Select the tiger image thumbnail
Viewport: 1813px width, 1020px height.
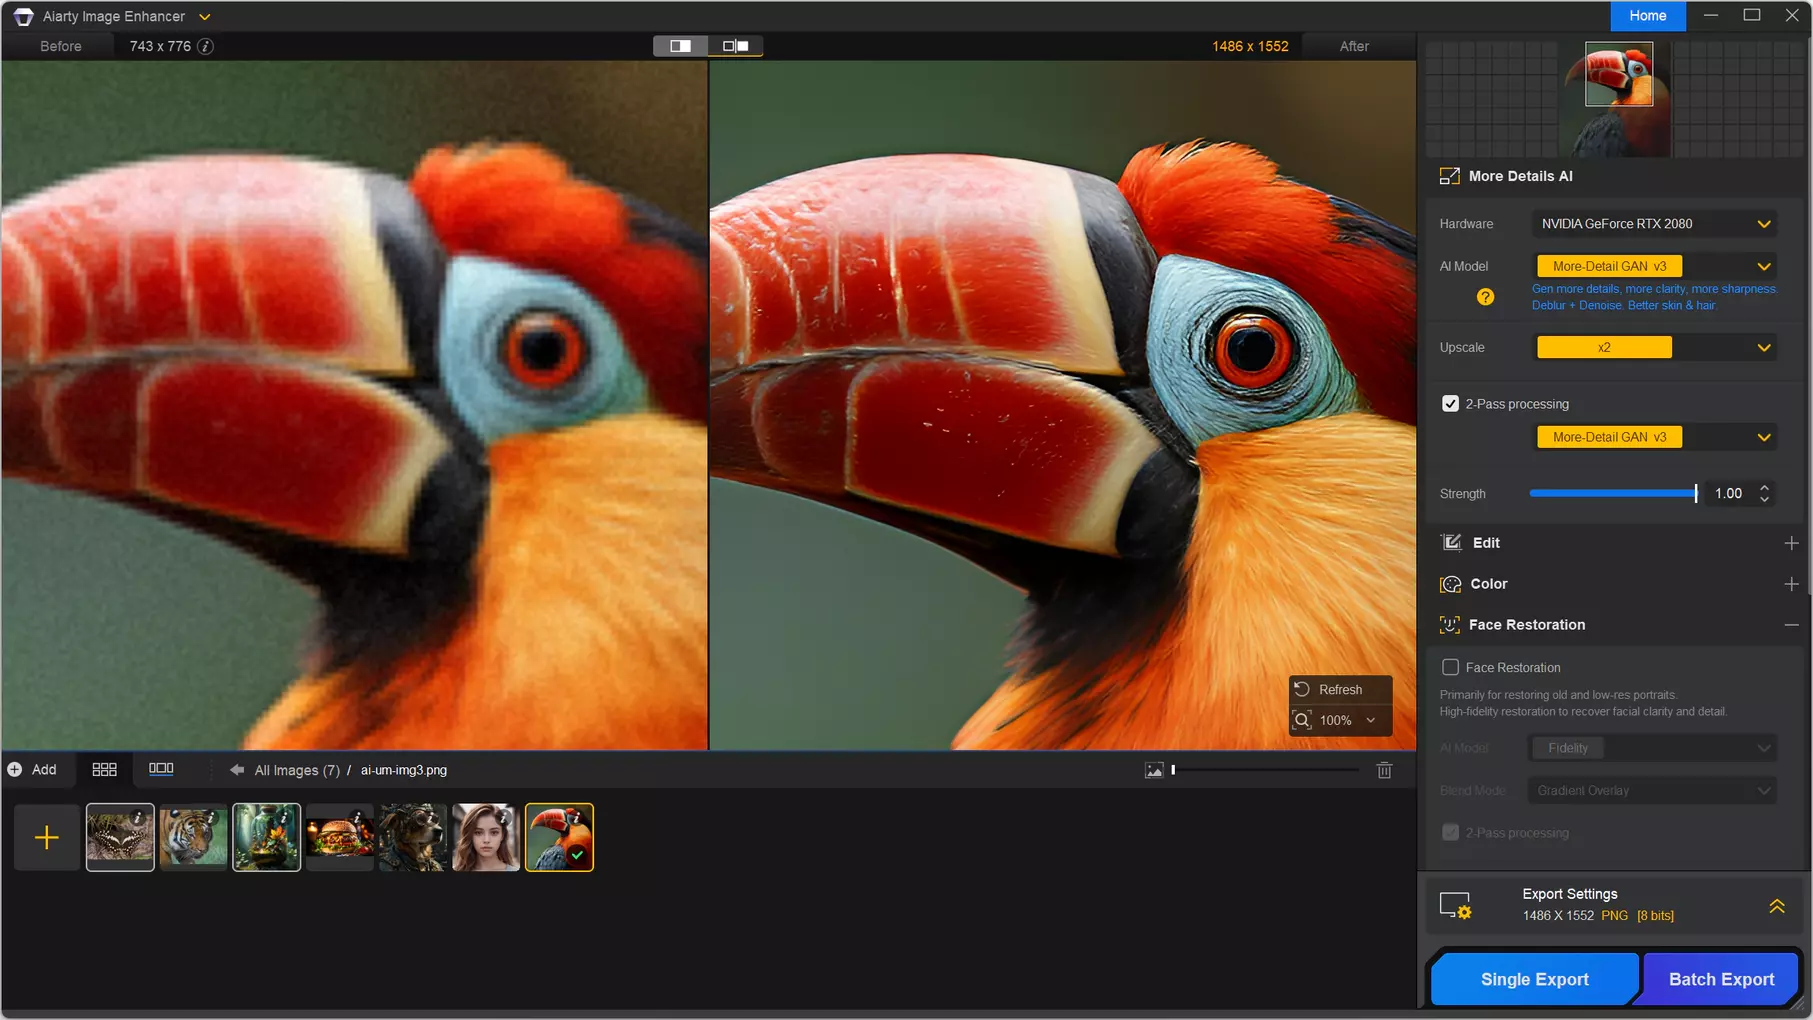(193, 837)
